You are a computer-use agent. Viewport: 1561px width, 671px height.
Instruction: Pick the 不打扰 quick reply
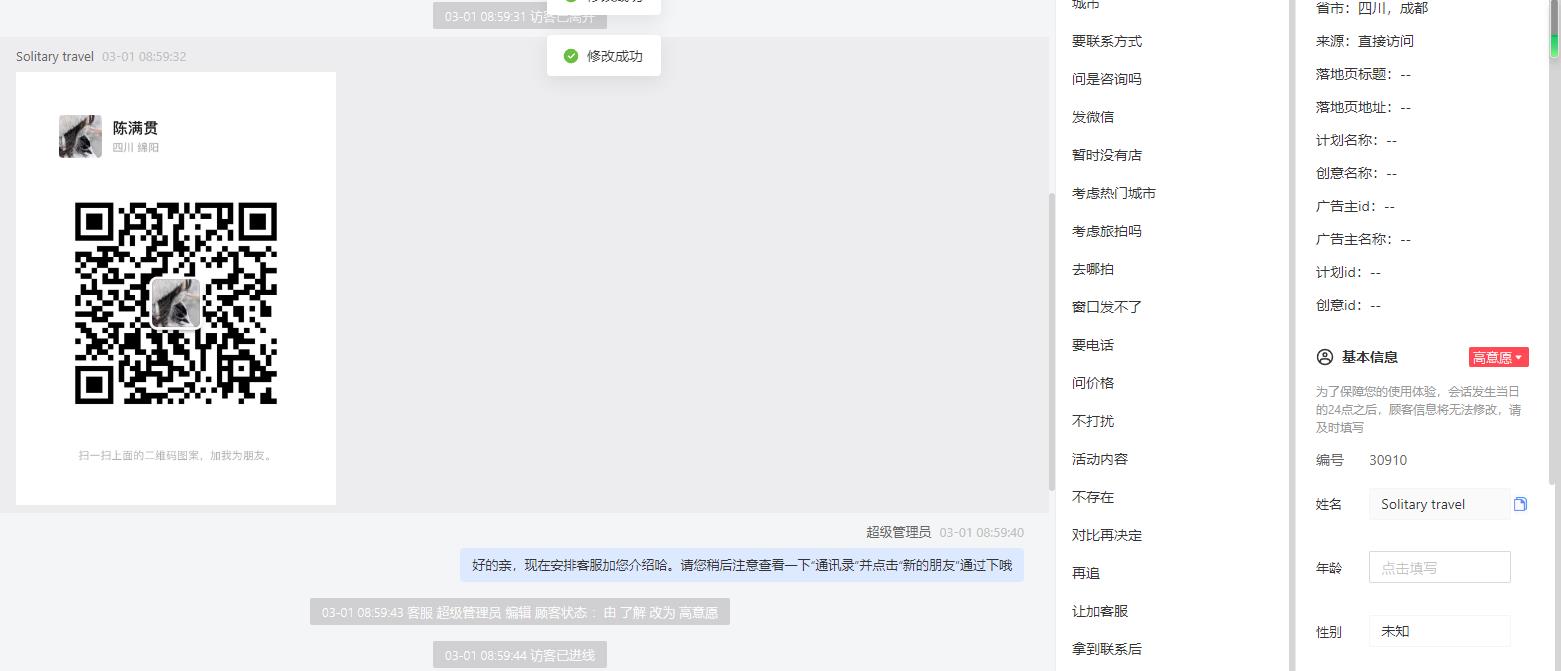[x=1093, y=421]
